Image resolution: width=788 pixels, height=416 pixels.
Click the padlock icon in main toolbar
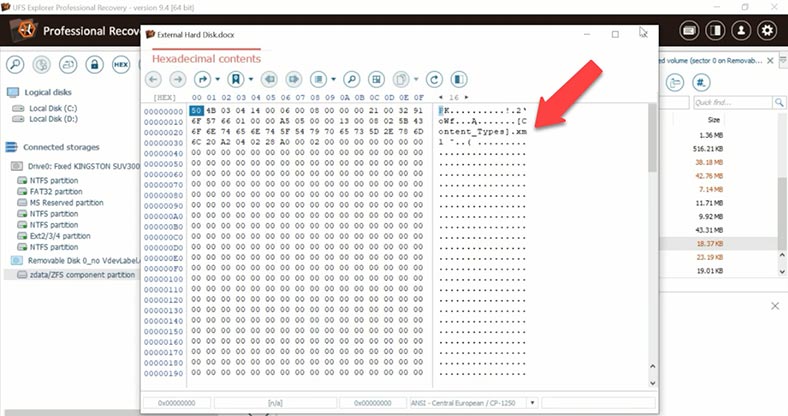pos(94,65)
